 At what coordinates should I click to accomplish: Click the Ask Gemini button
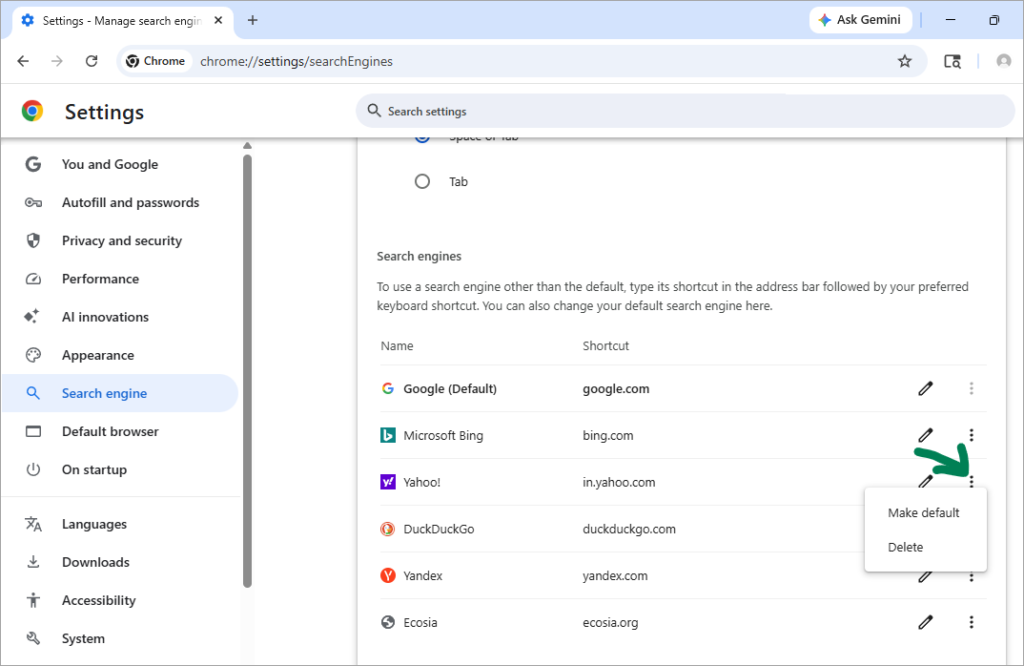point(860,20)
